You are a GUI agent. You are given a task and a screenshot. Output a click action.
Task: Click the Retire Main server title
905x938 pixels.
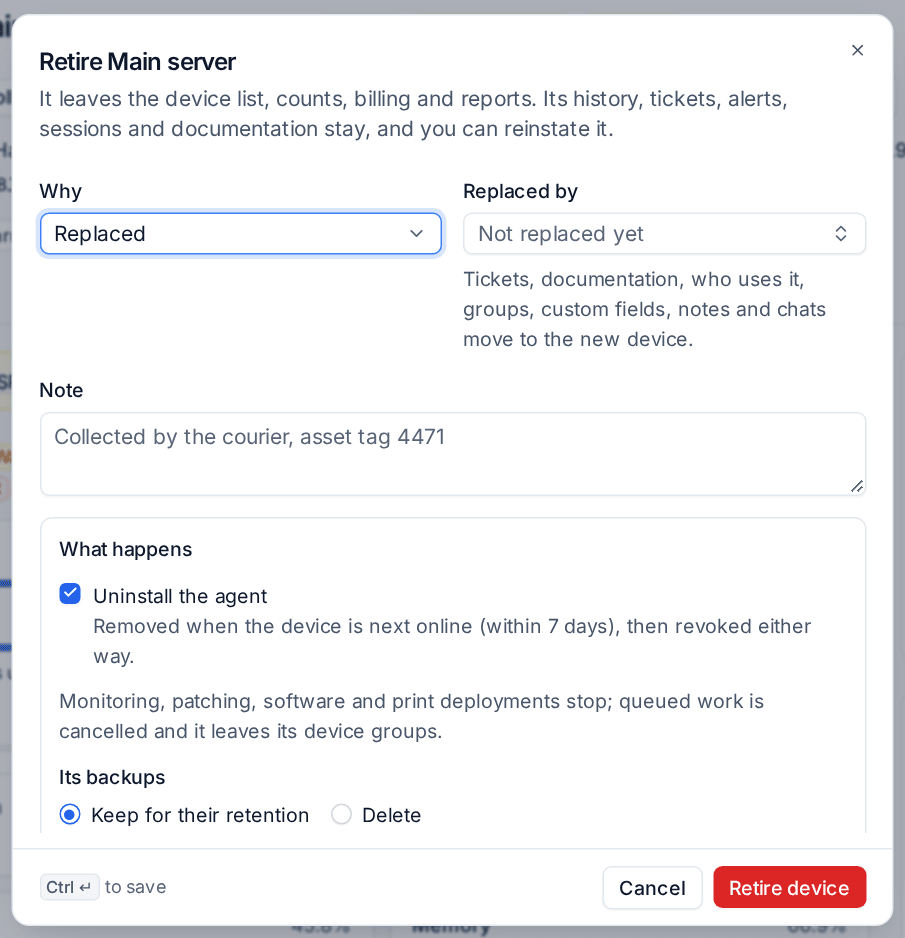coord(138,62)
